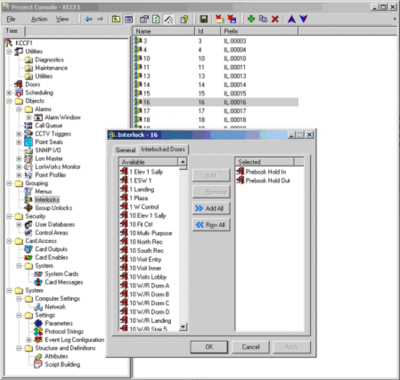Screen dimensions: 400x380
Task: Select the Interlocks tree item
Action: 47,200
